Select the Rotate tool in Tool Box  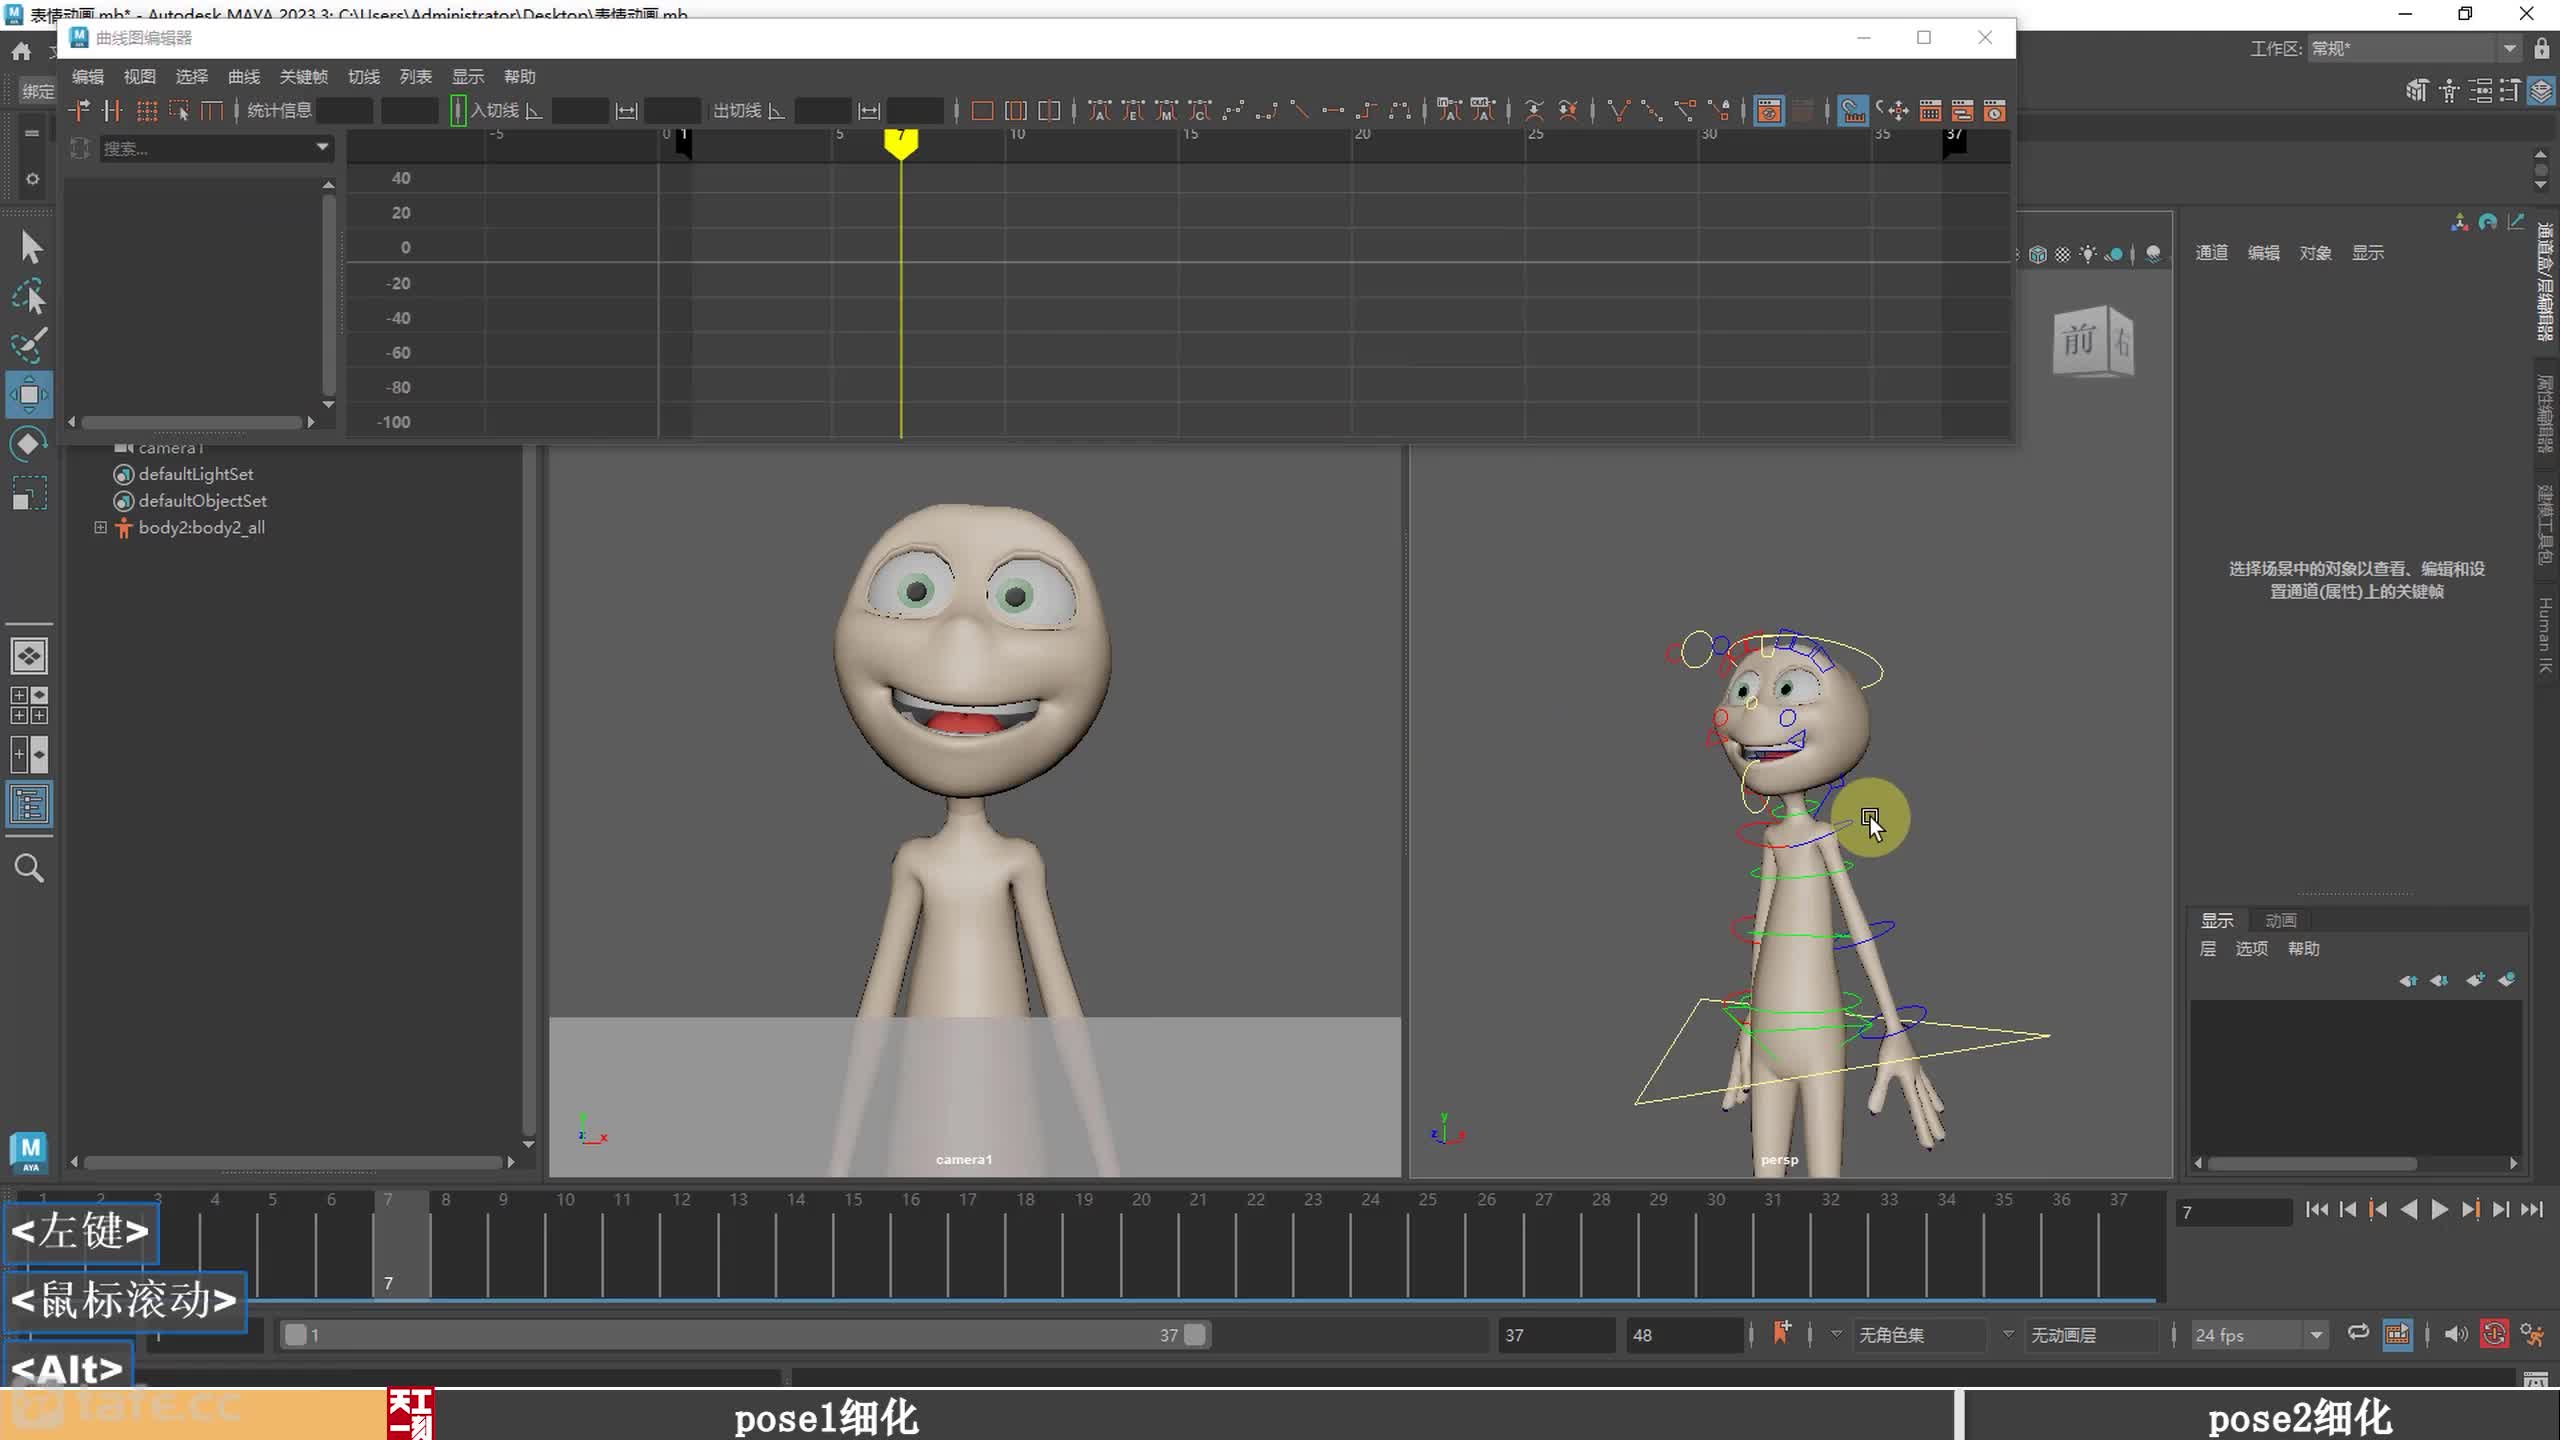(29, 444)
